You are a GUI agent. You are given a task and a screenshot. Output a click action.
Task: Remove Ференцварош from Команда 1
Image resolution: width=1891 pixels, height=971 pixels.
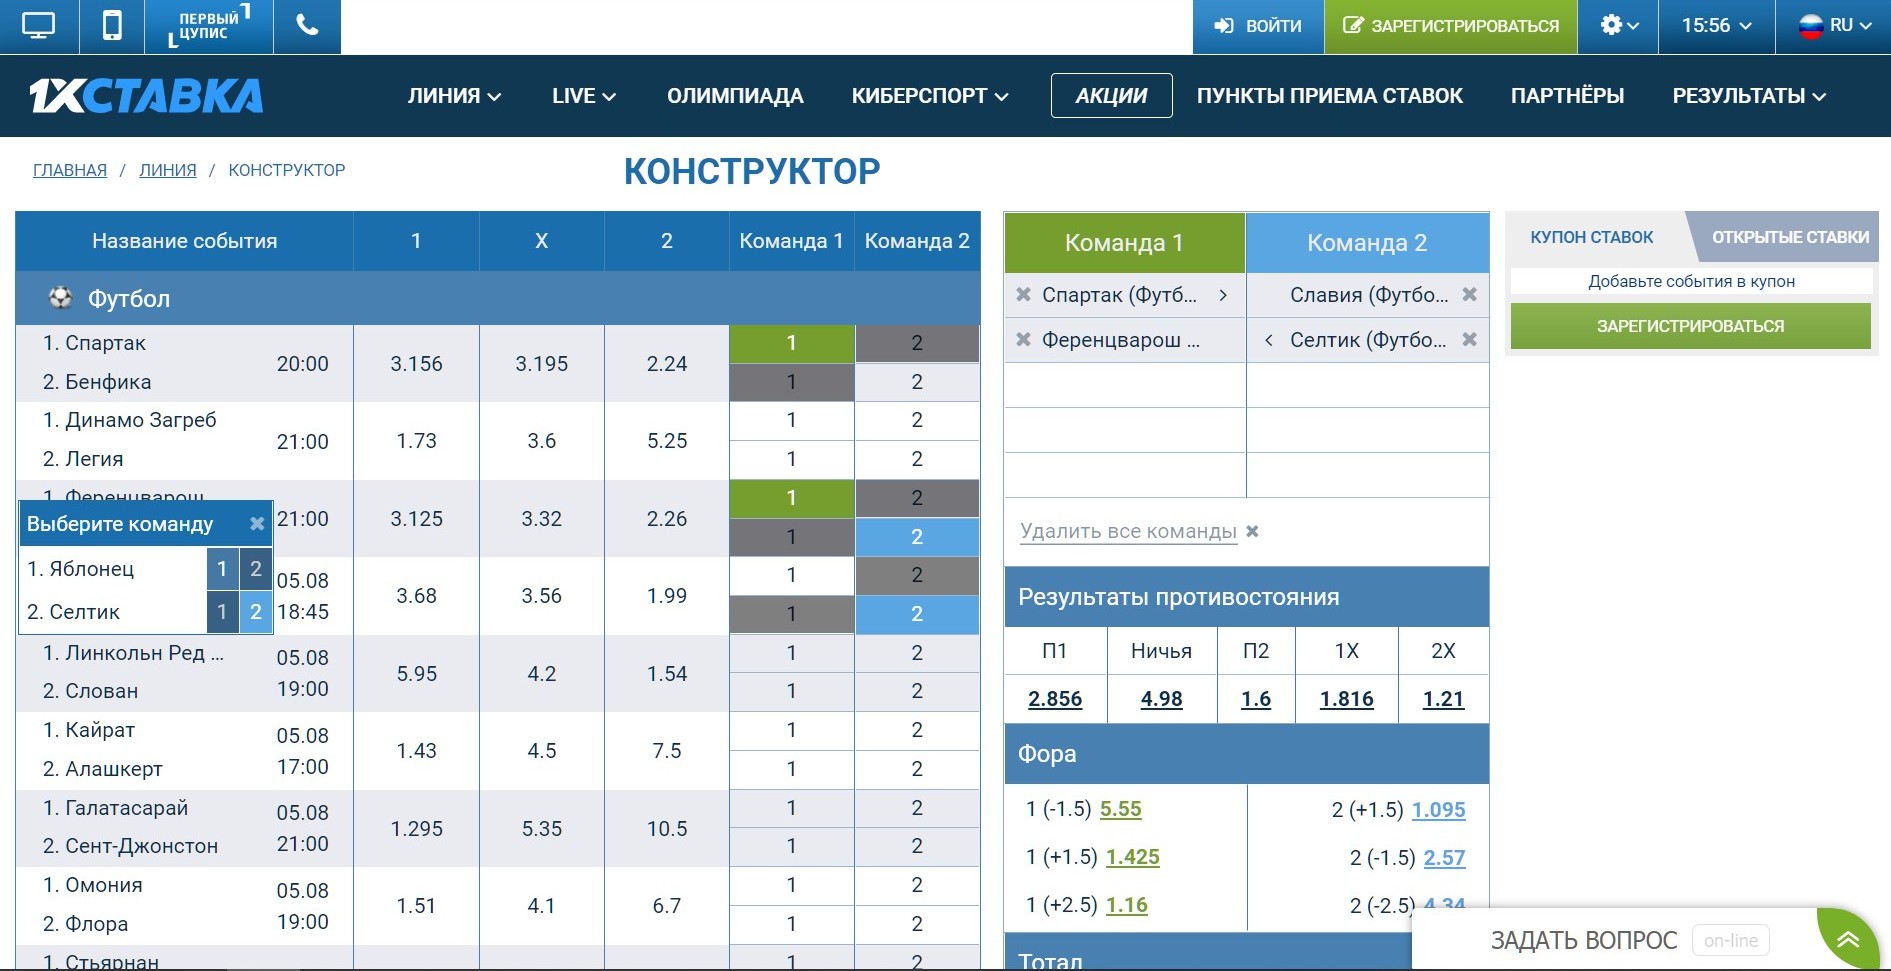(1023, 340)
